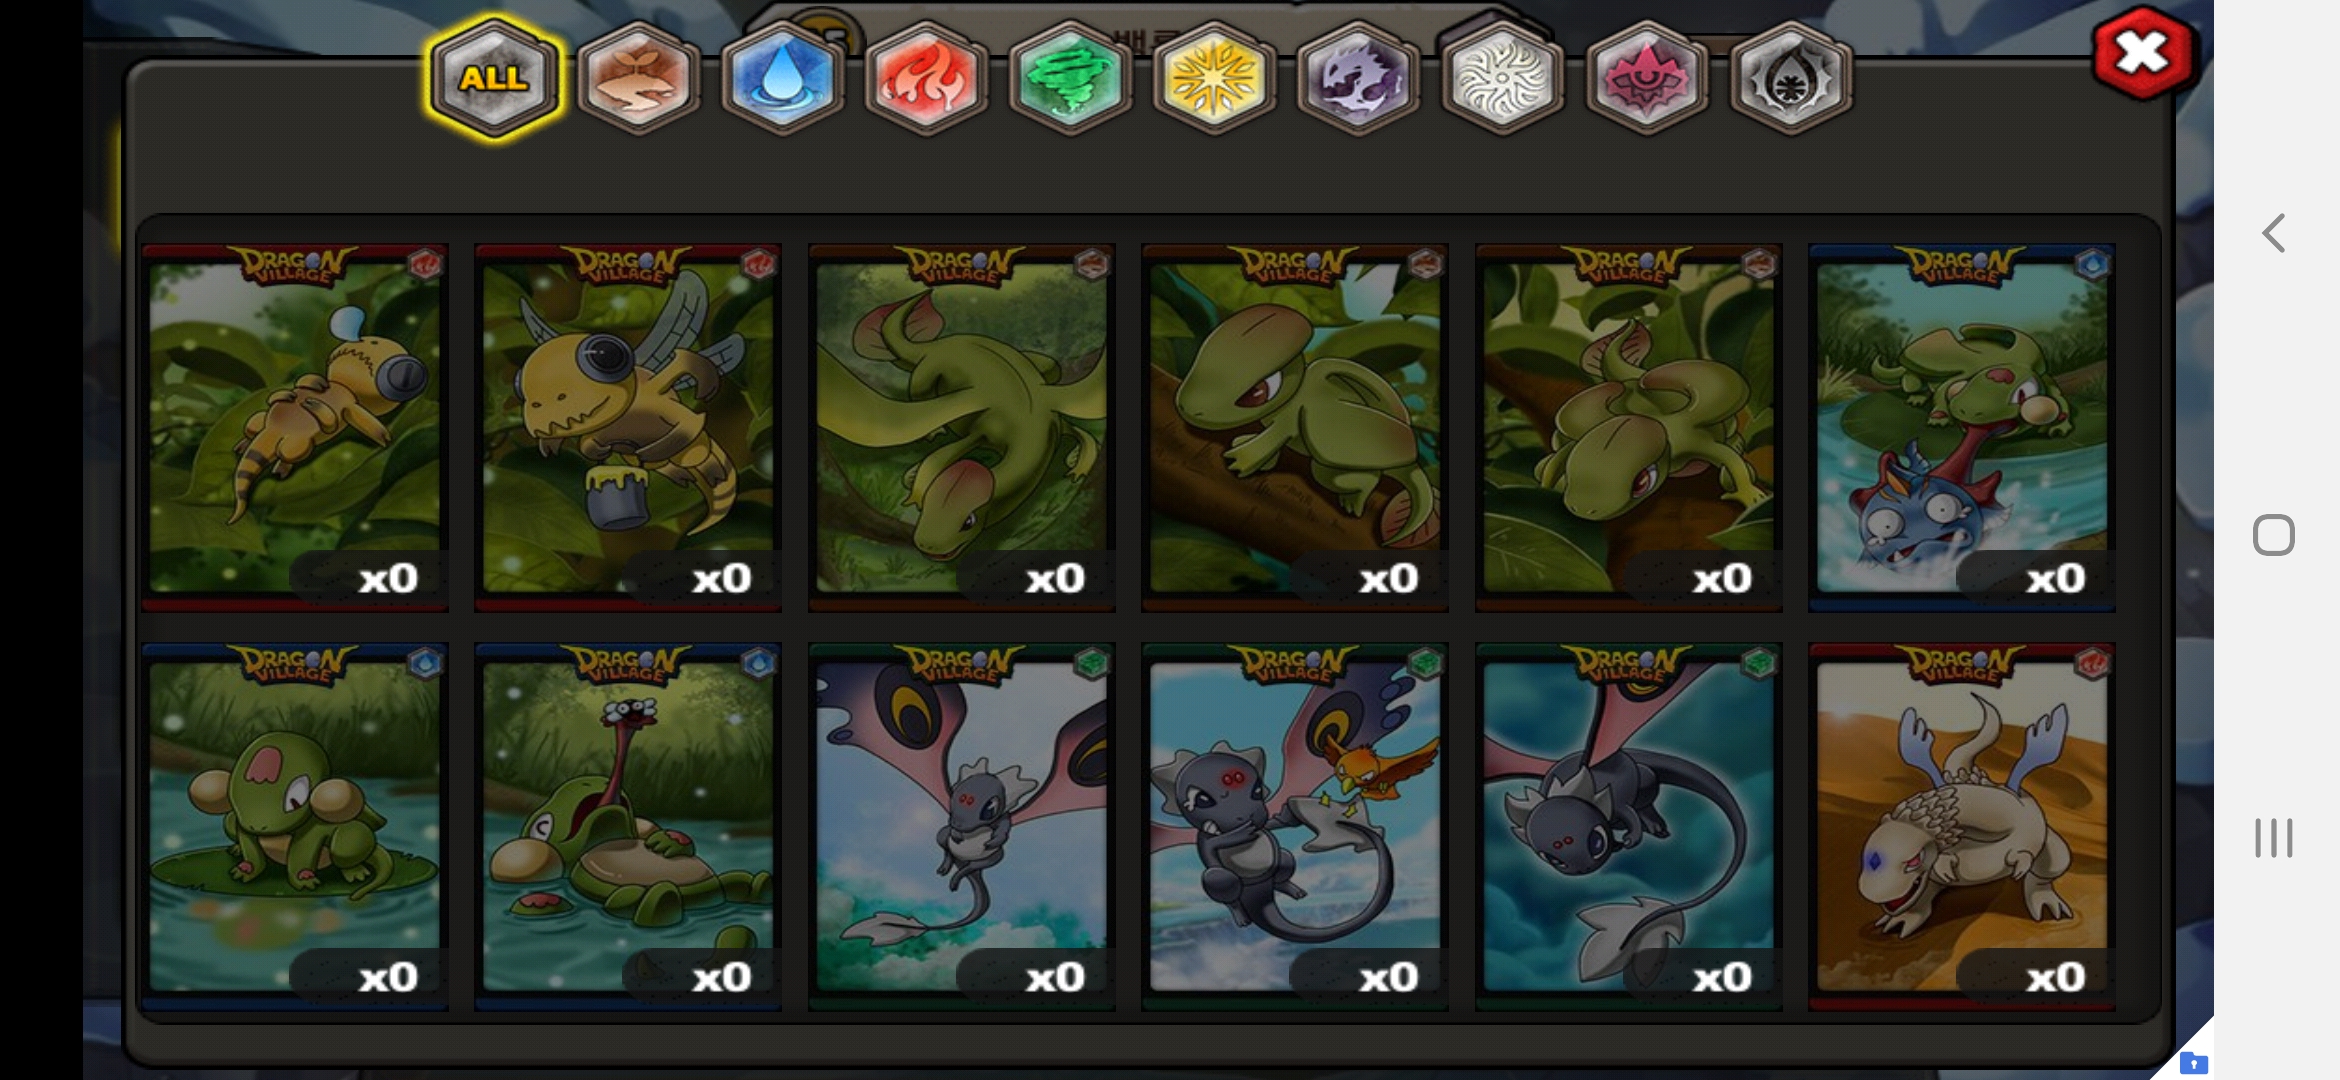Filter cards by fire element

coord(926,78)
